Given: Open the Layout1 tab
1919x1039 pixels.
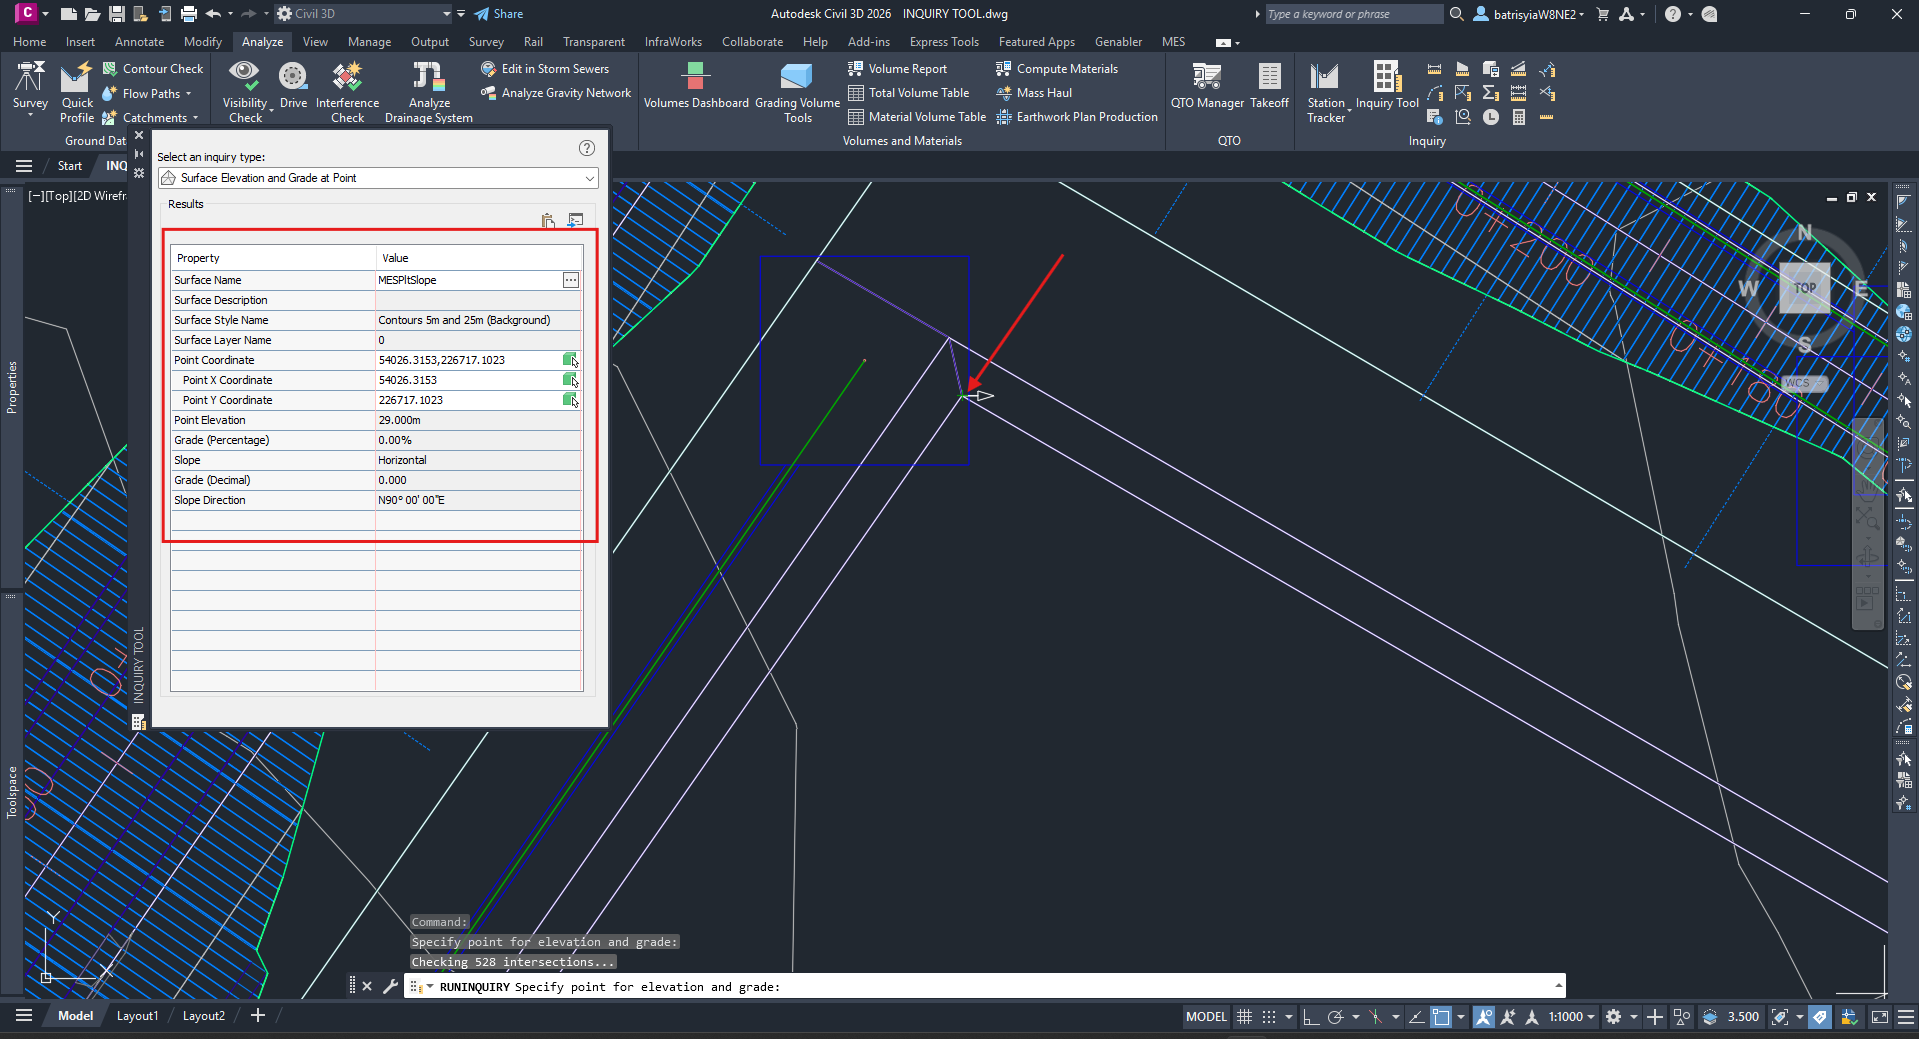Looking at the screenshot, I should (137, 1016).
